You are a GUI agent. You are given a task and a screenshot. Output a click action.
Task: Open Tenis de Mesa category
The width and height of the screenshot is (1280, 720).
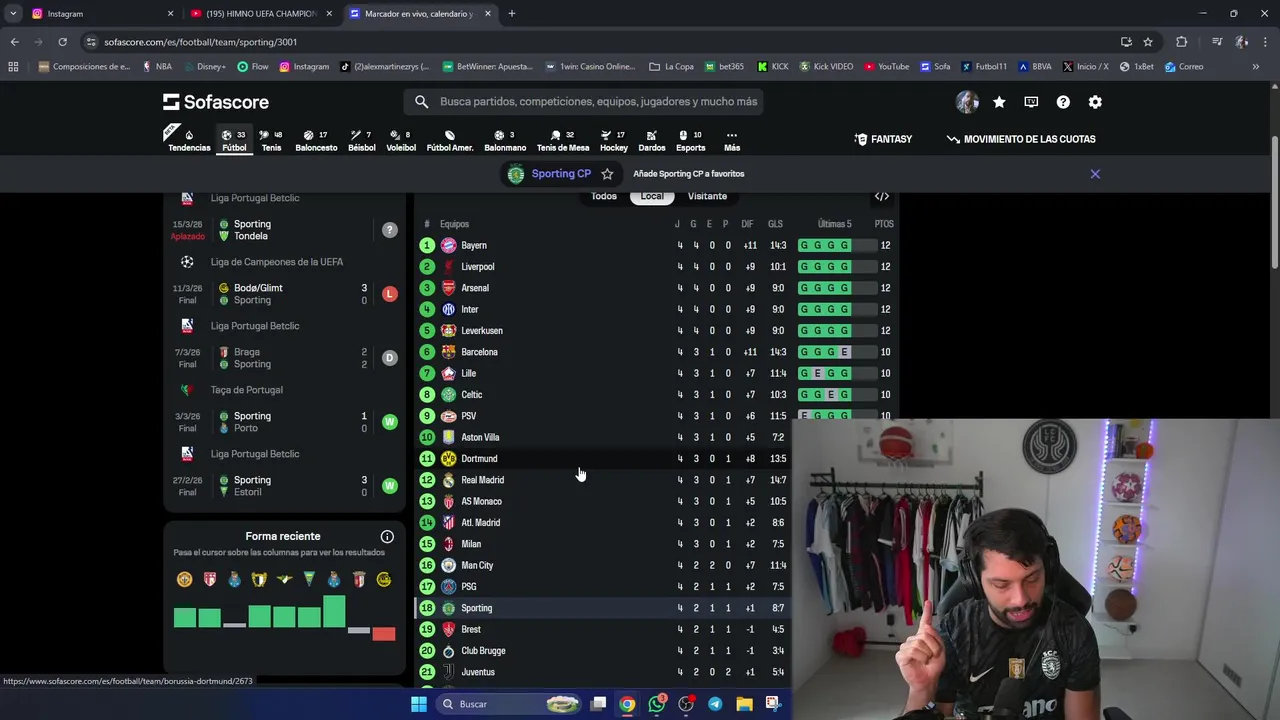coord(563,140)
